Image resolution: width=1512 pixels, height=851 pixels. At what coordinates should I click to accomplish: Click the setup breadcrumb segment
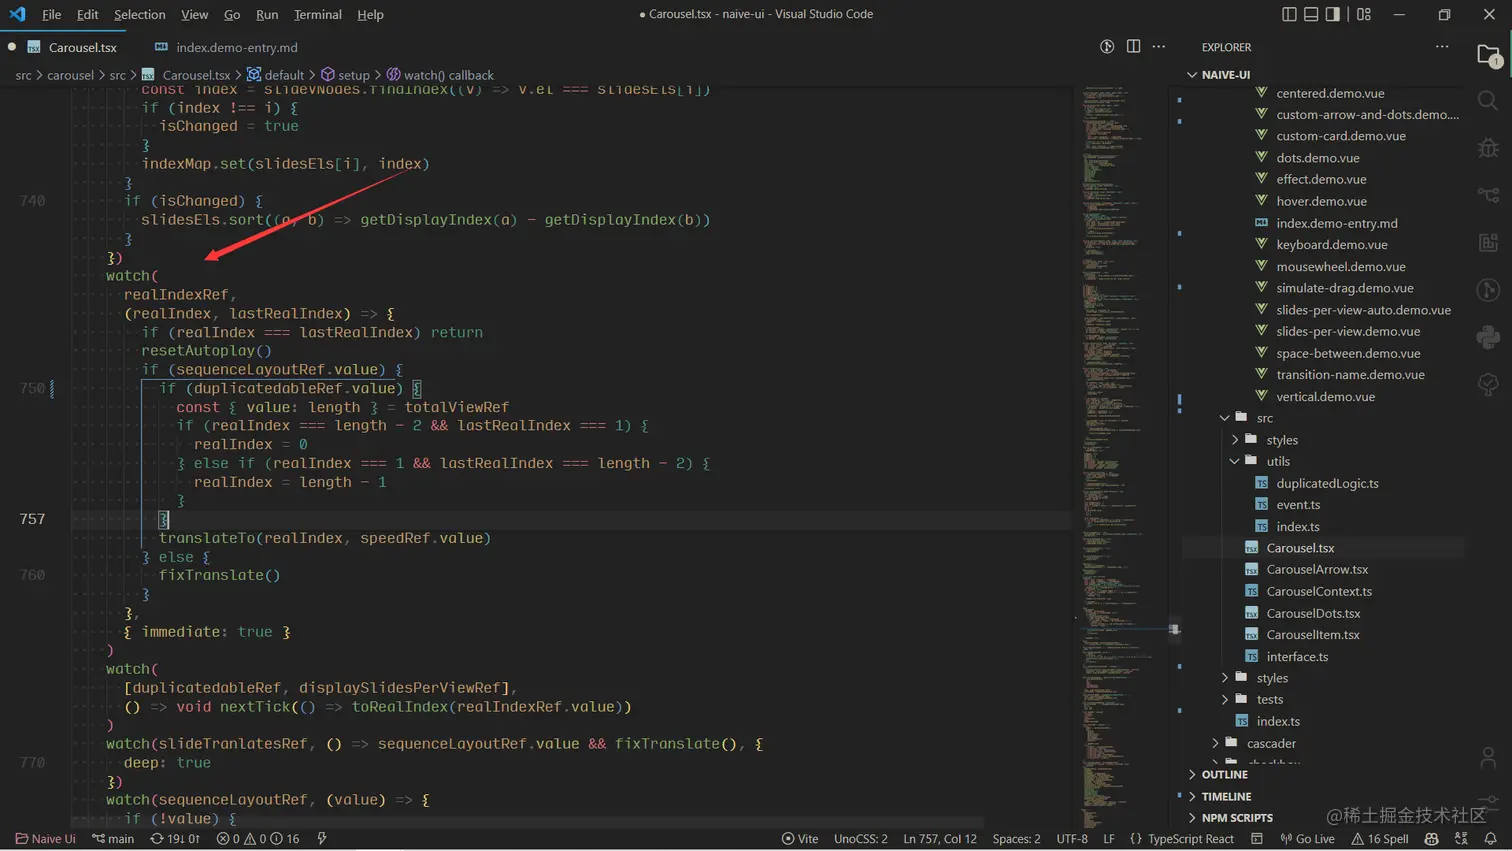click(344, 75)
